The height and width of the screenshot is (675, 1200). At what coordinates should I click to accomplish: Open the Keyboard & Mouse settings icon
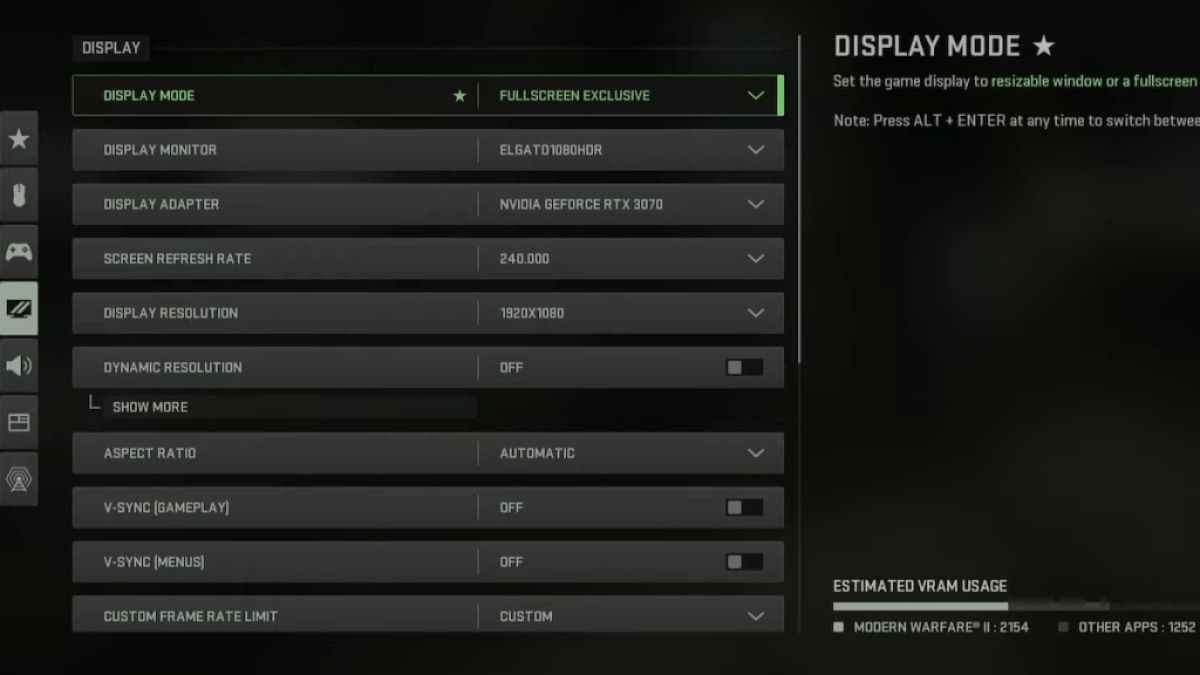[x=19, y=195]
